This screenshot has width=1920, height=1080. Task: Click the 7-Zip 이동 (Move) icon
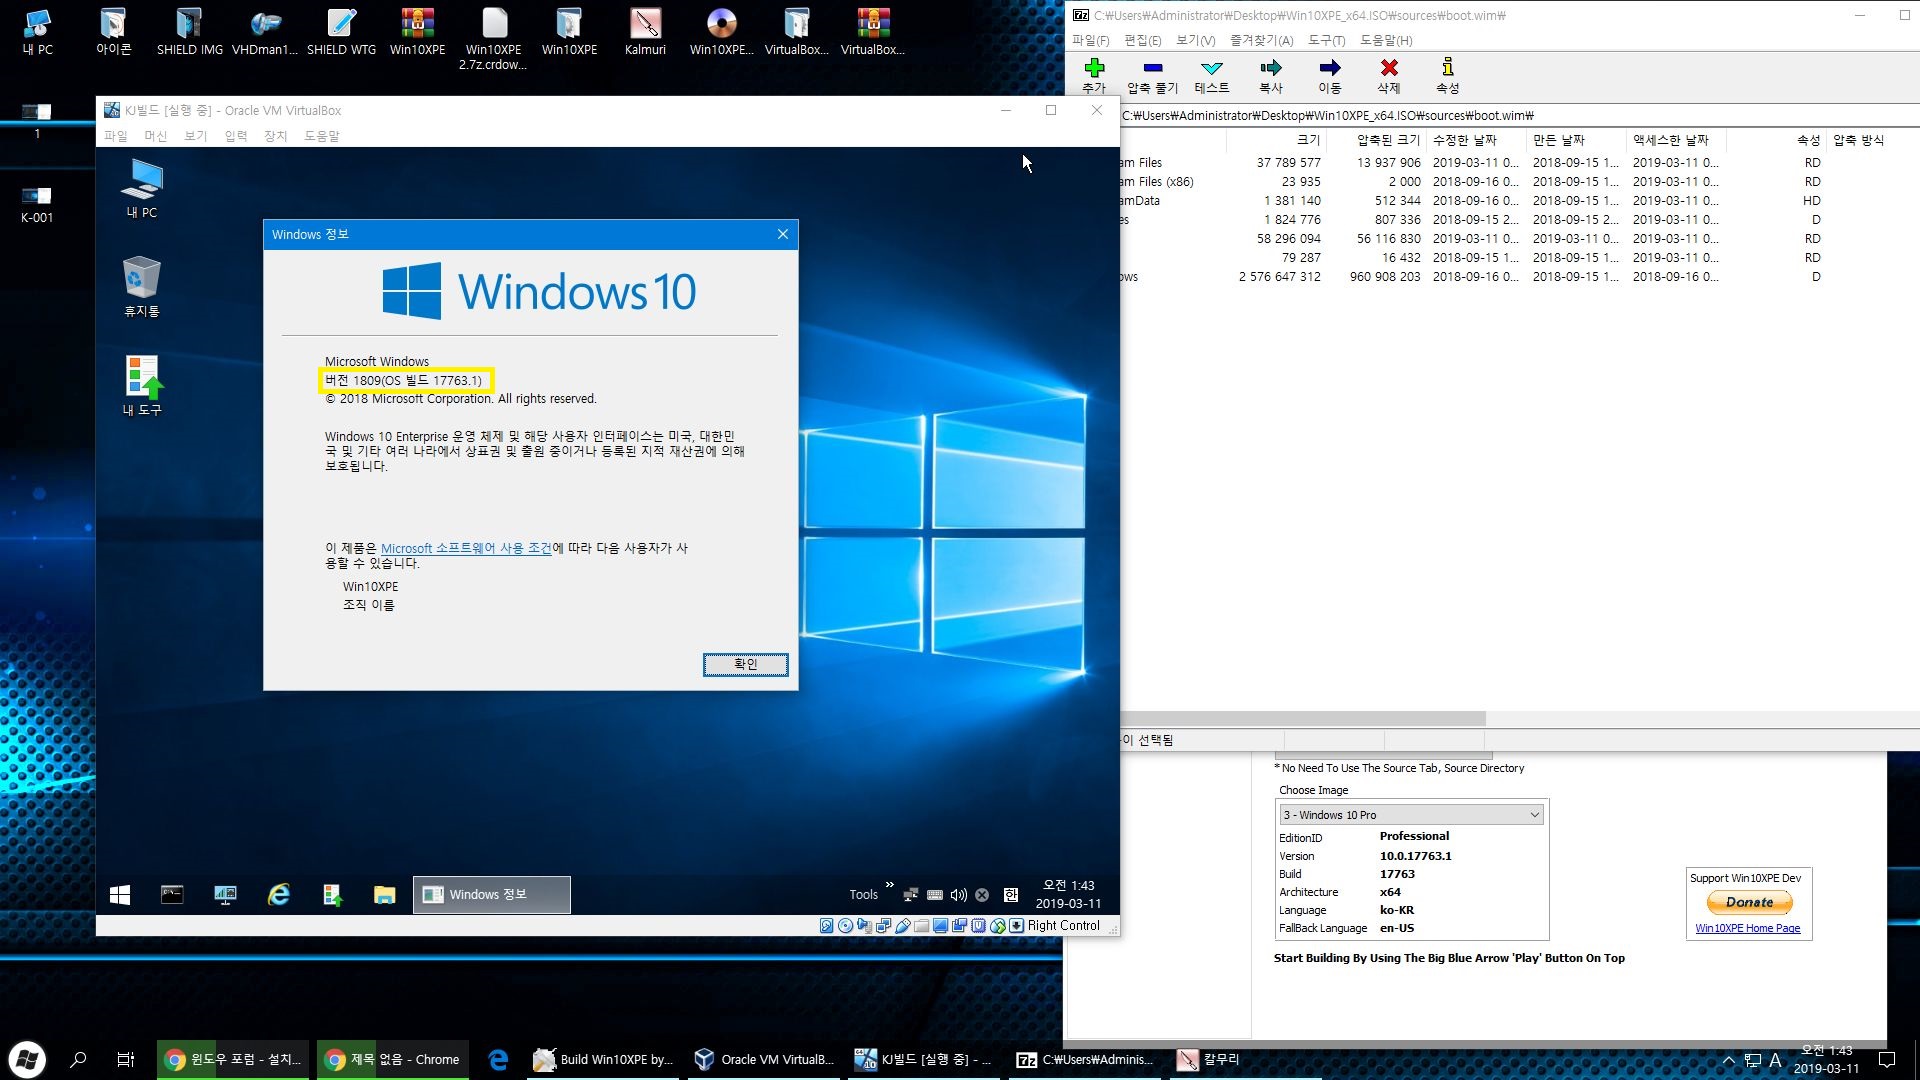pos(1330,68)
